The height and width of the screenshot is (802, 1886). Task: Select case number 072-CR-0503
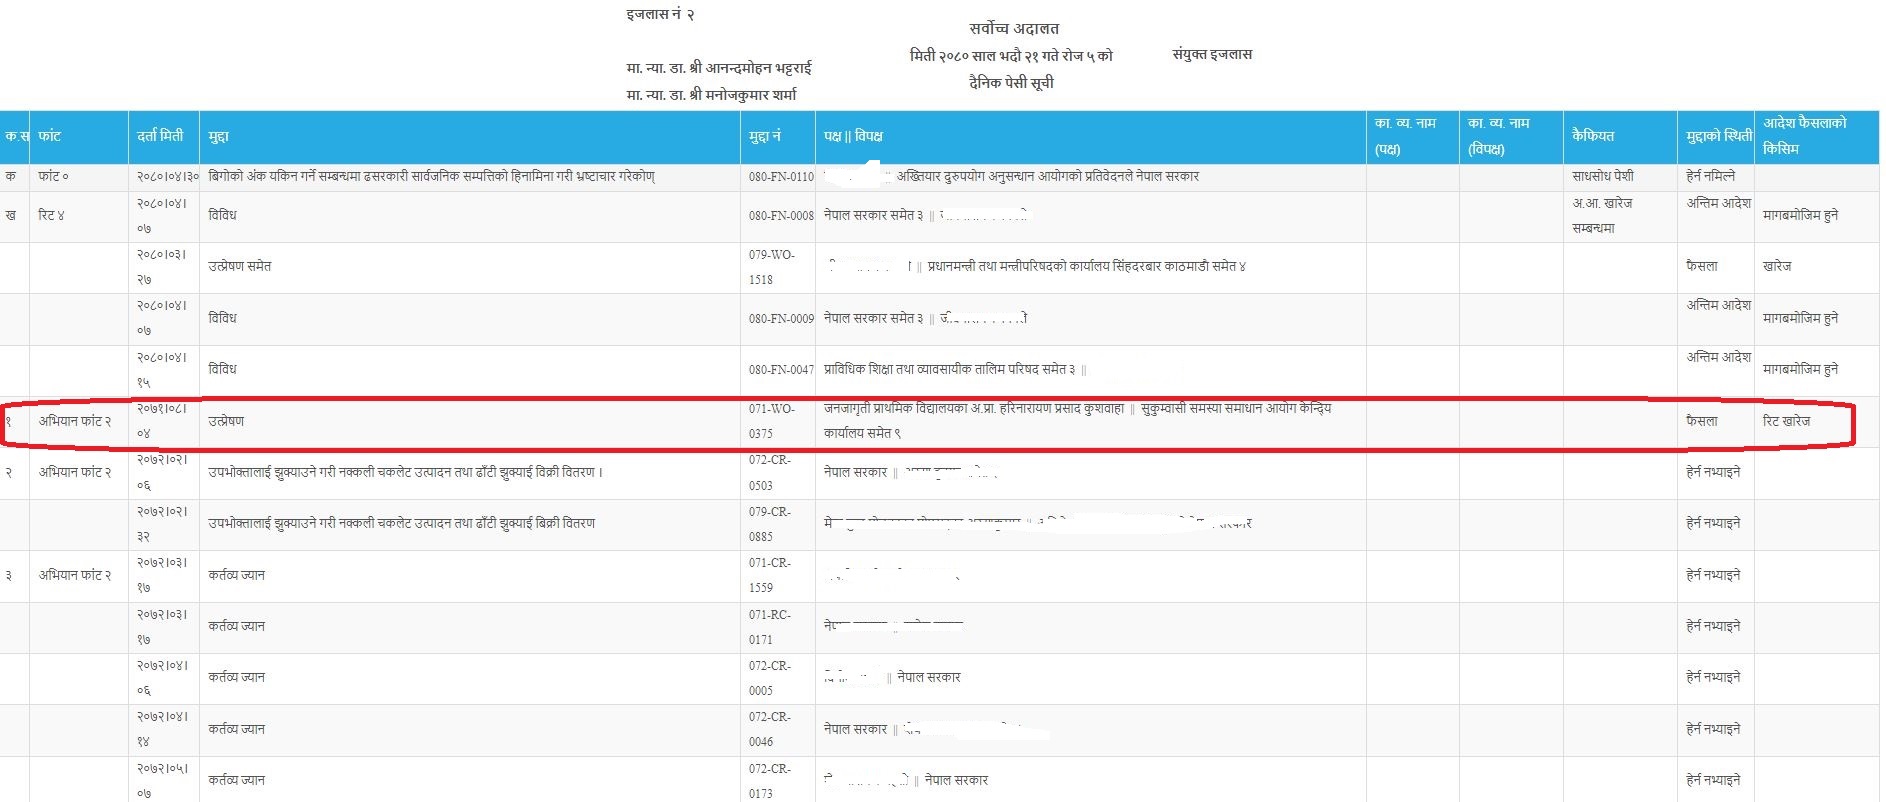[x=769, y=473]
